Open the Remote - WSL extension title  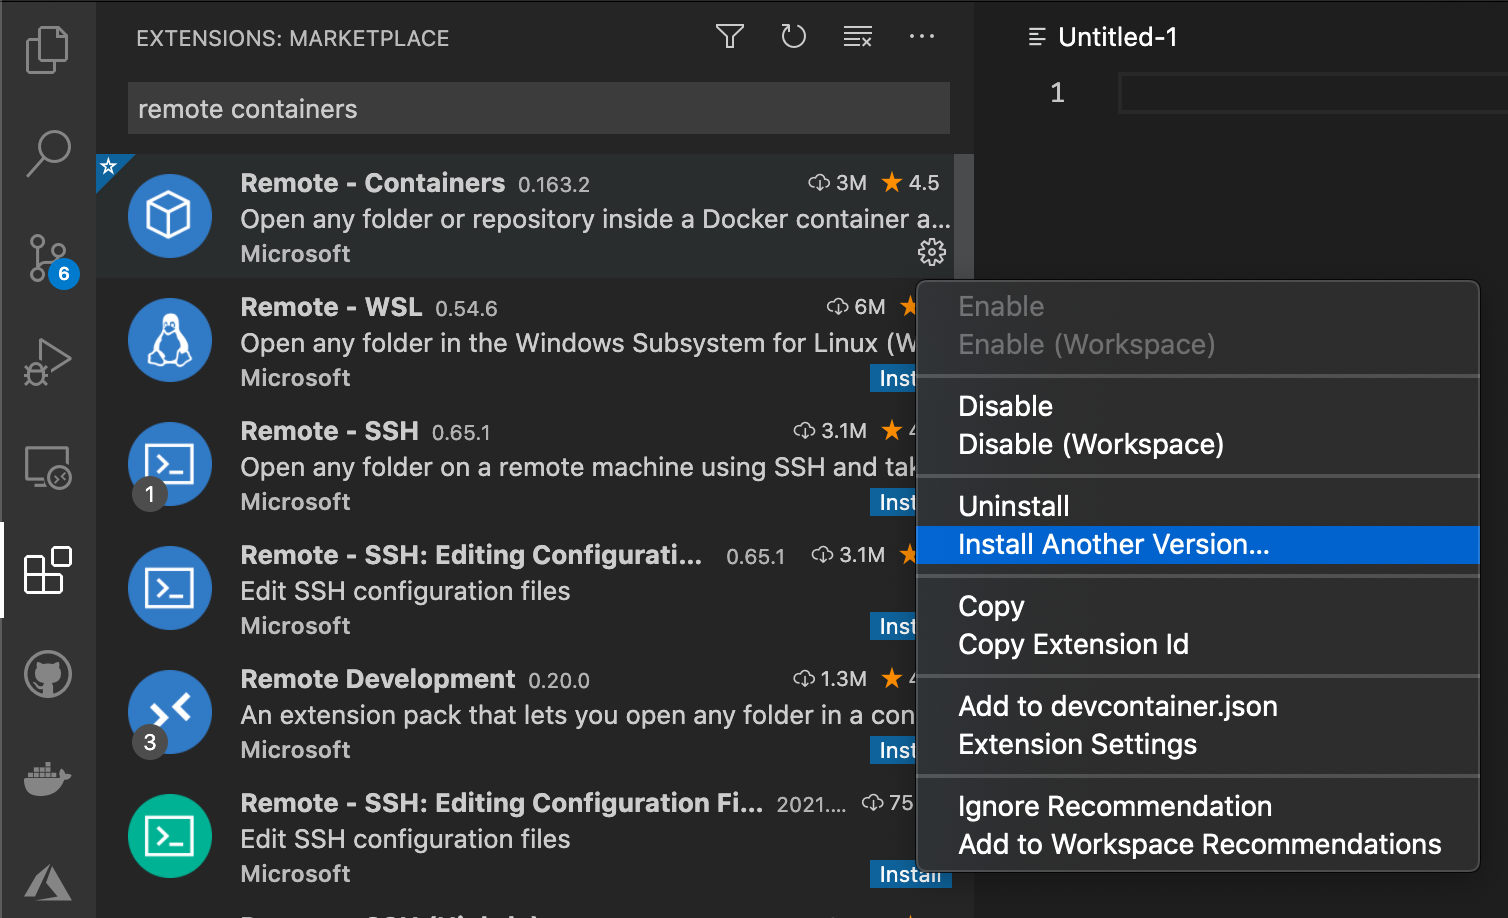tap(331, 307)
